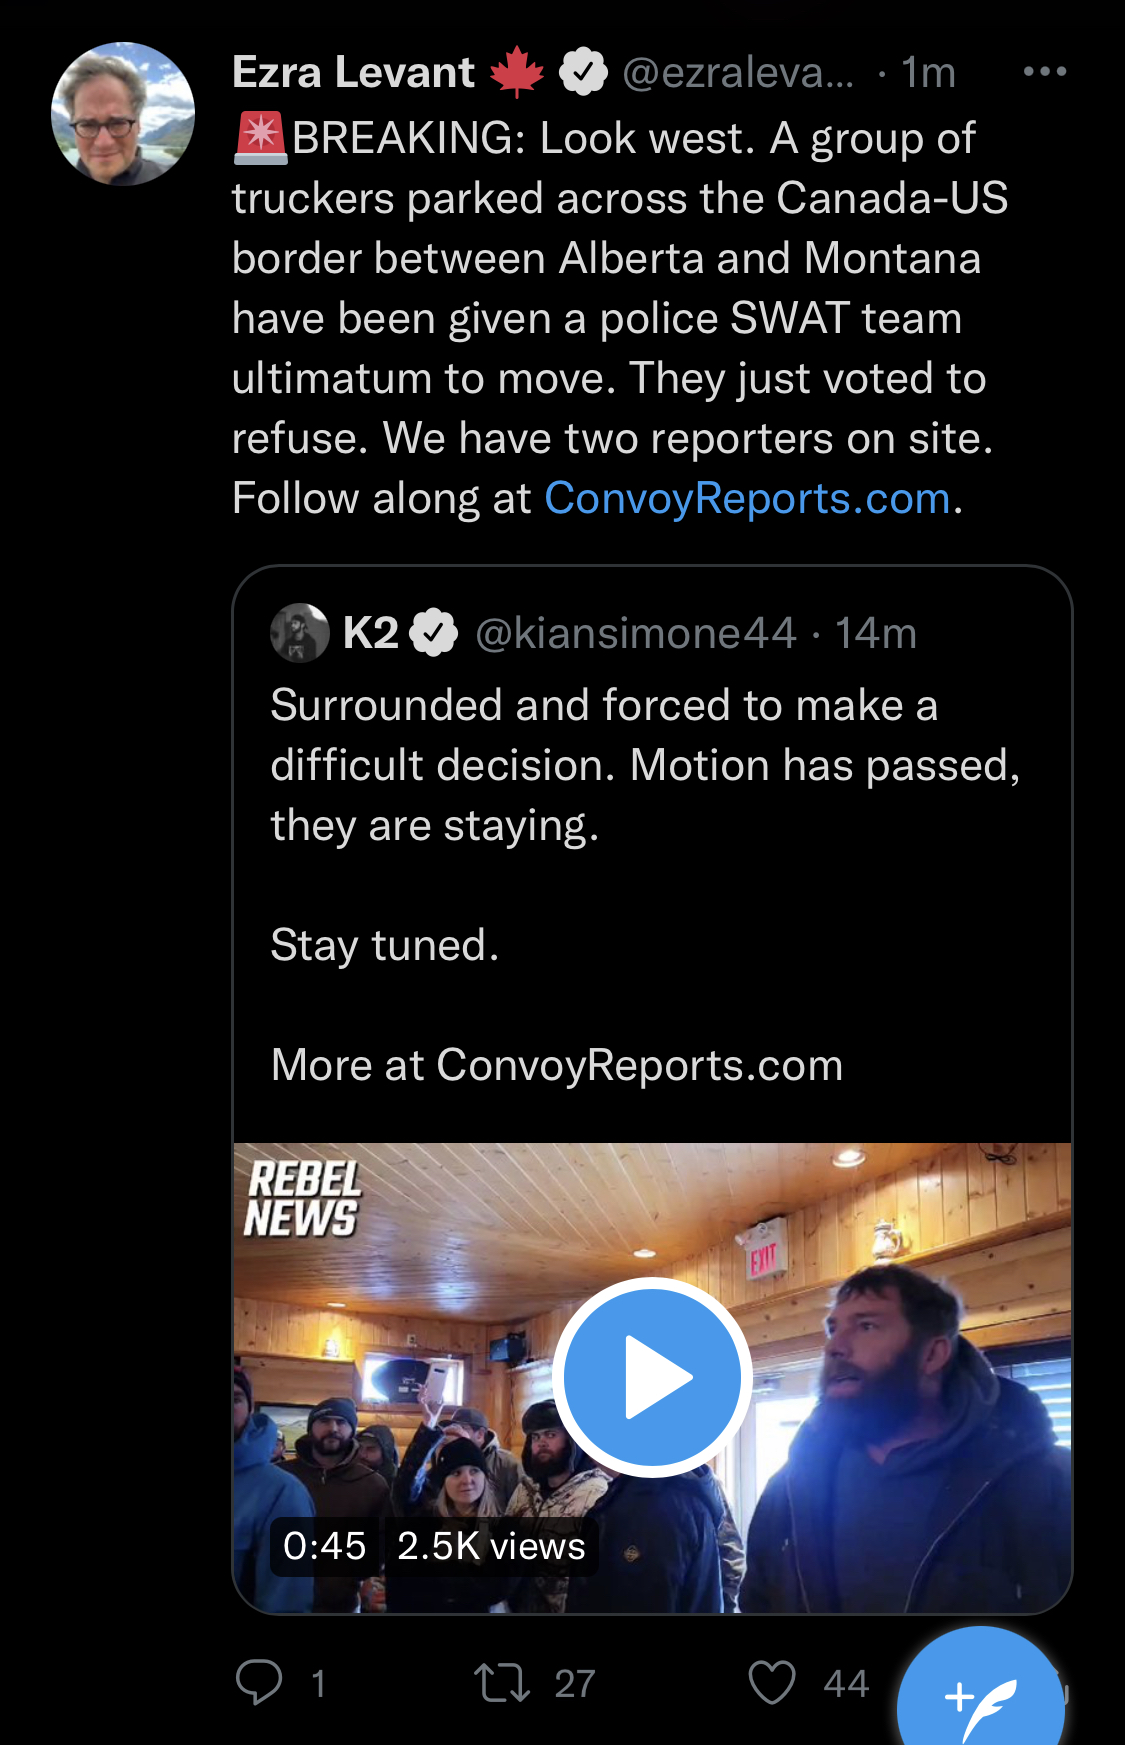Viewport: 1125px width, 1745px height.
Task: Open the three-dot more options menu
Action: tap(1045, 72)
